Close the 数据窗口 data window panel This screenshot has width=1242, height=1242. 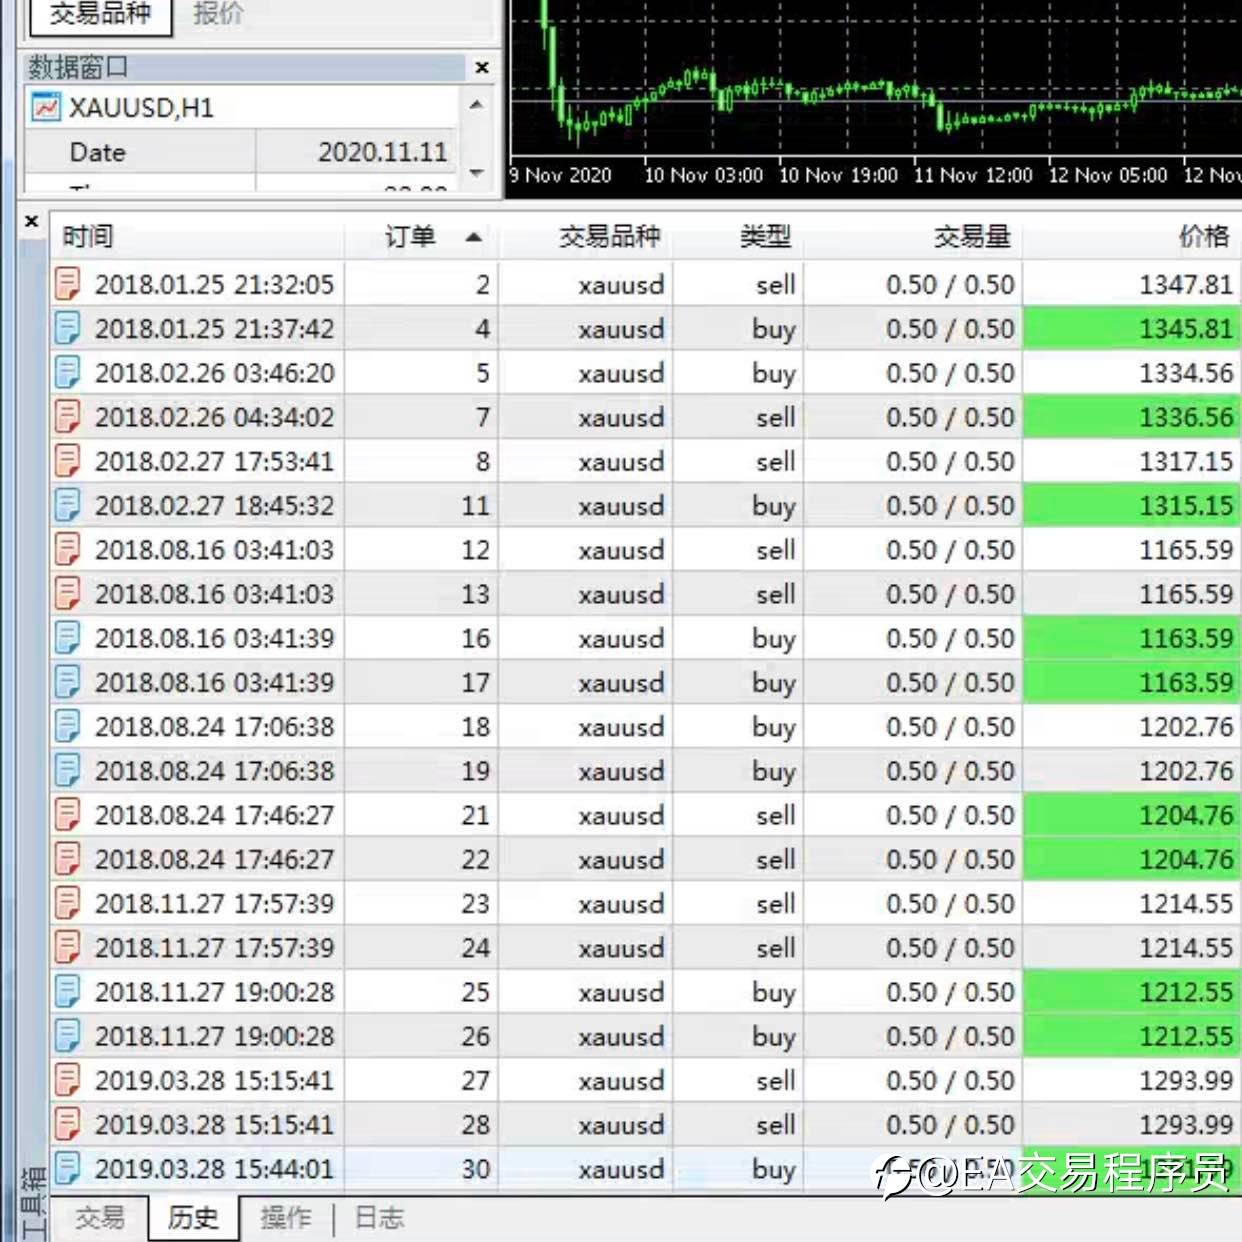[x=482, y=67]
